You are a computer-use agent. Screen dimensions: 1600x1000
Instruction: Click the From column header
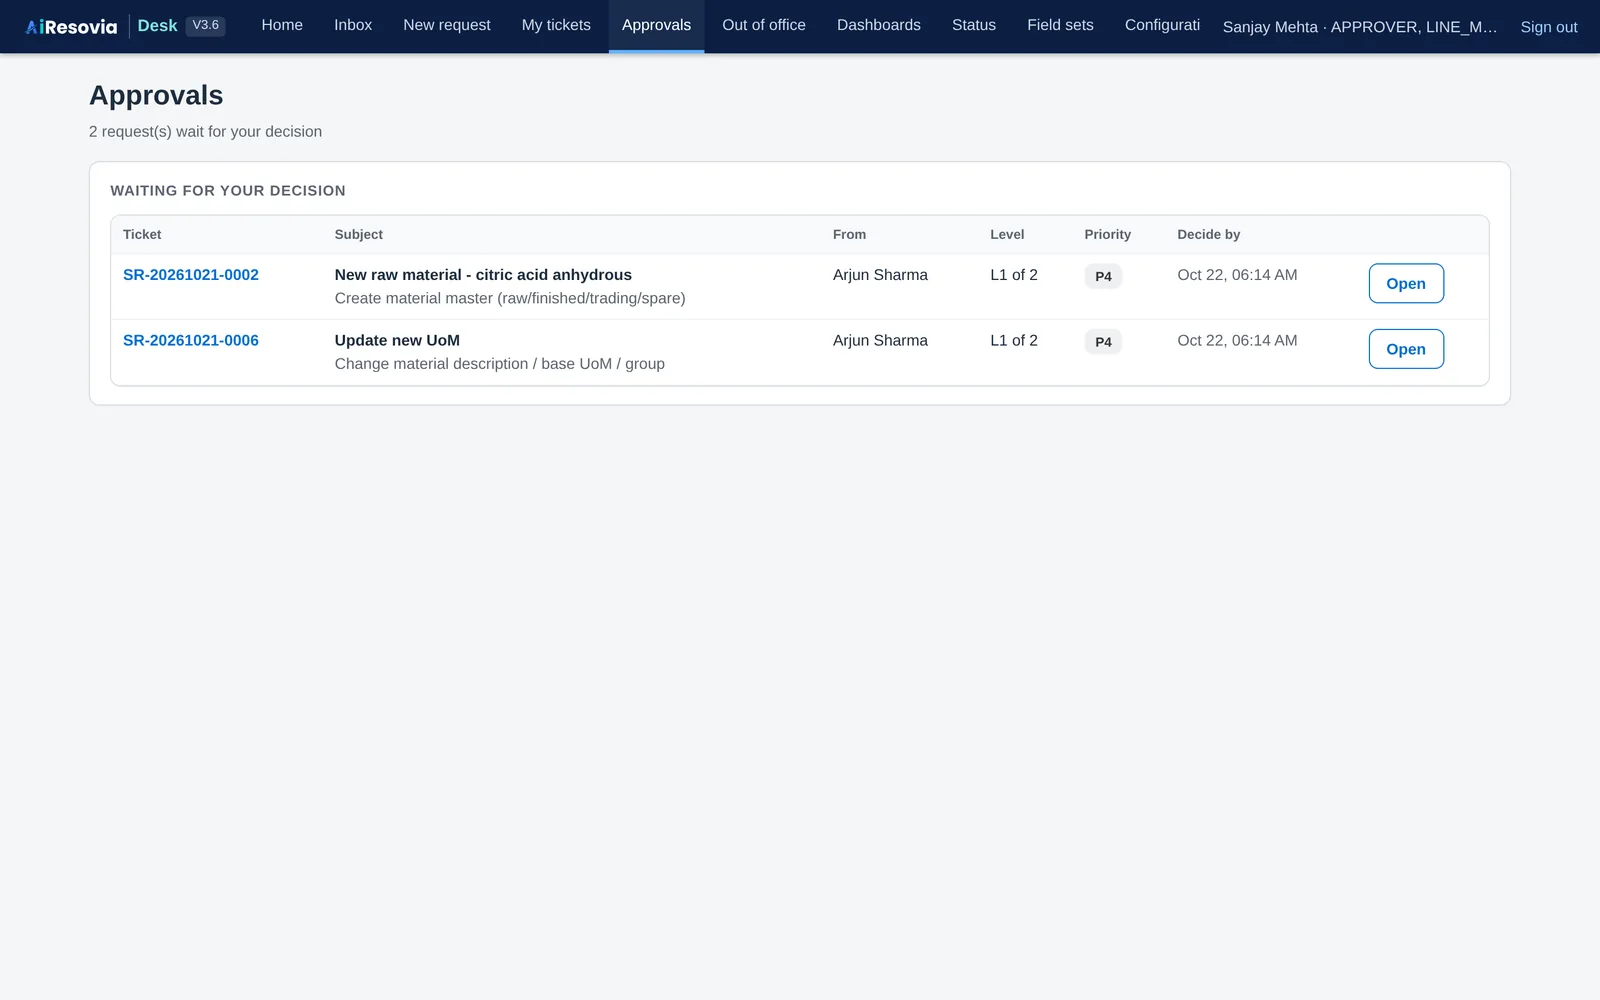click(x=849, y=234)
